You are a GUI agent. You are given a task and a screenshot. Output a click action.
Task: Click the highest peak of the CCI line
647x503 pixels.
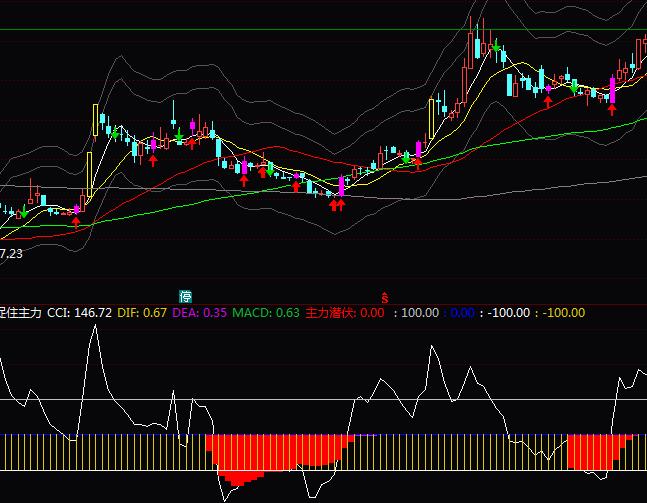(x=96, y=326)
